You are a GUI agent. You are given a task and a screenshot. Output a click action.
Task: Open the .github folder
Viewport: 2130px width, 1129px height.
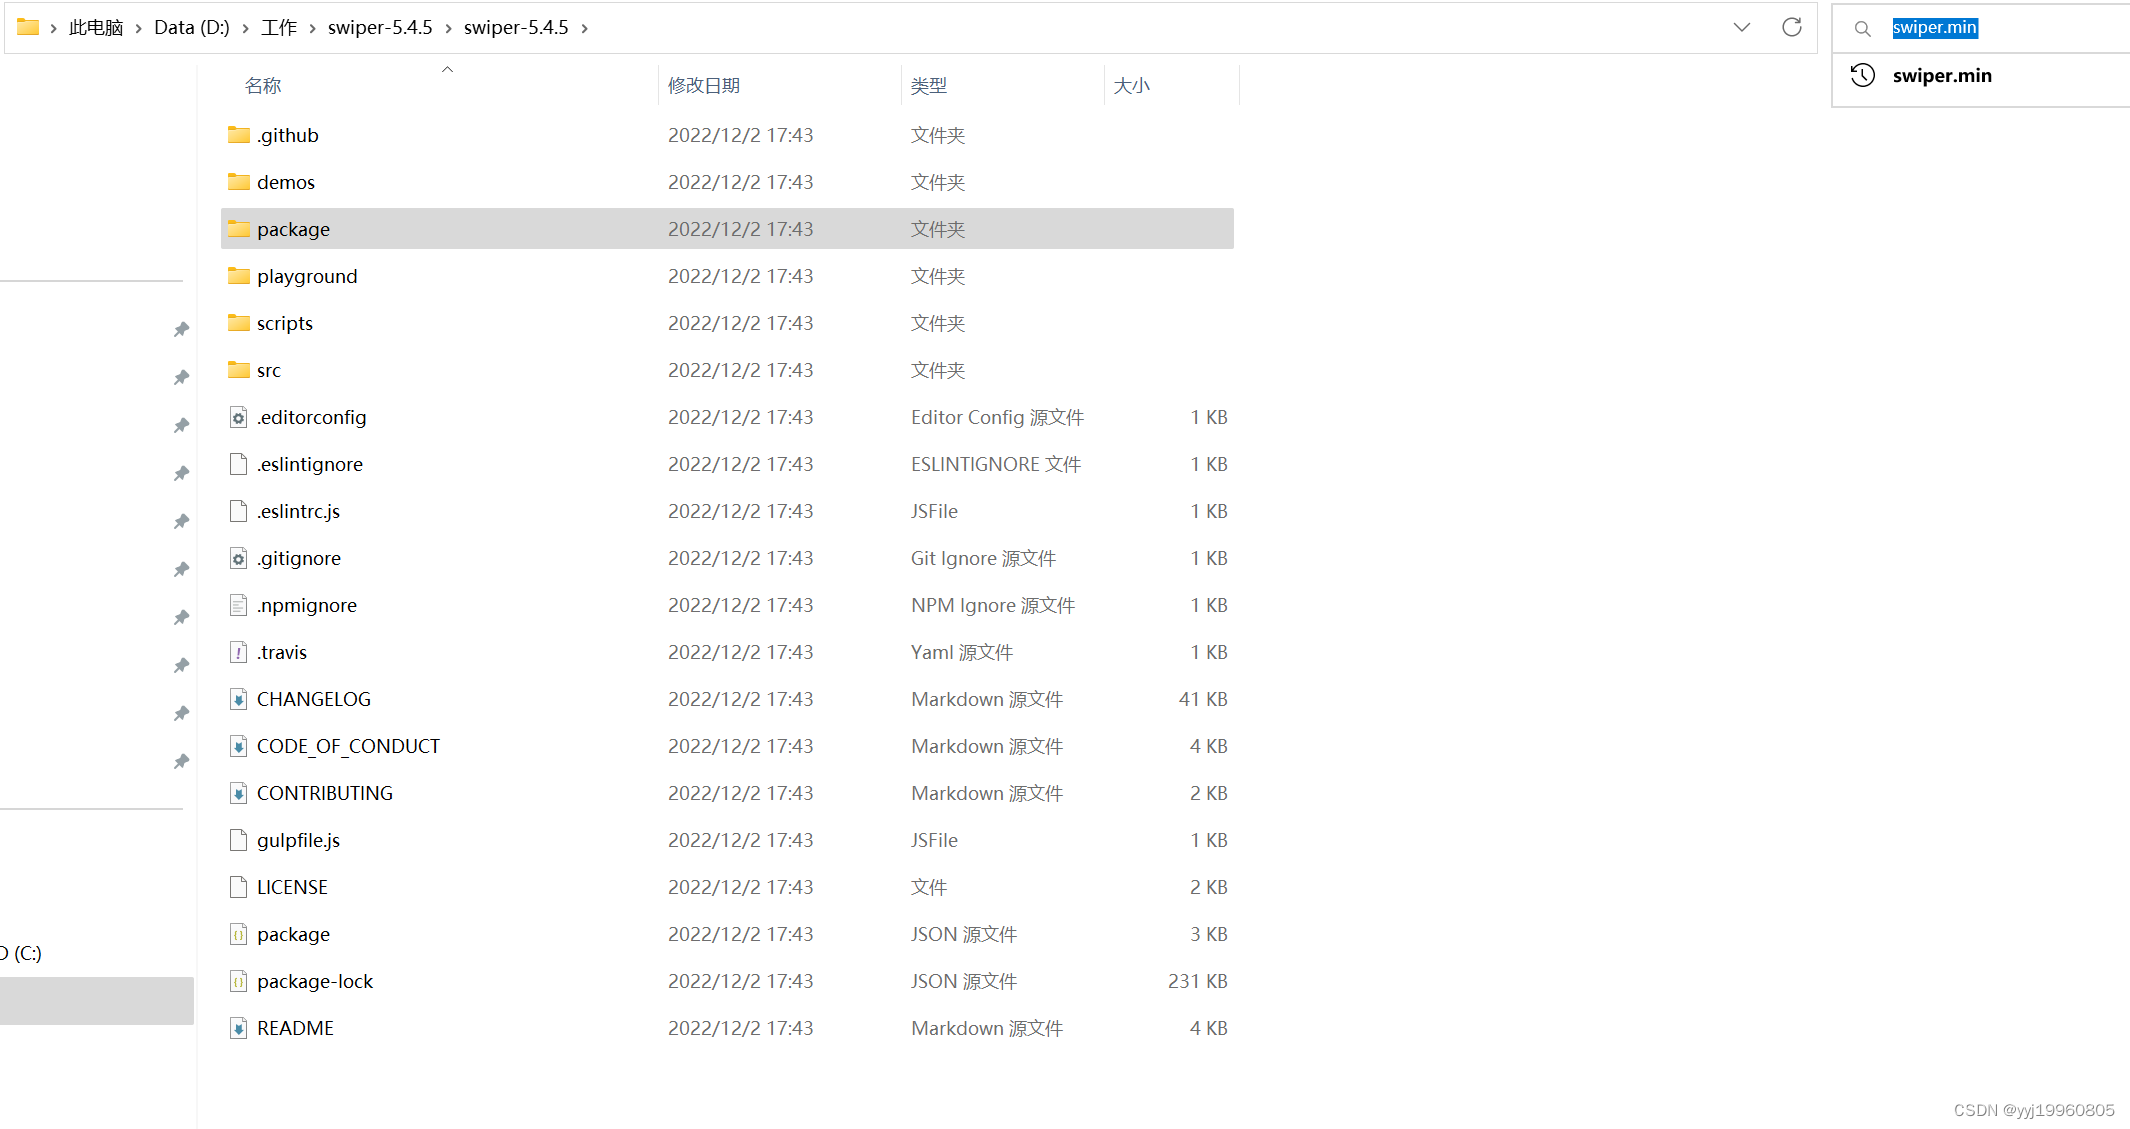(x=287, y=134)
